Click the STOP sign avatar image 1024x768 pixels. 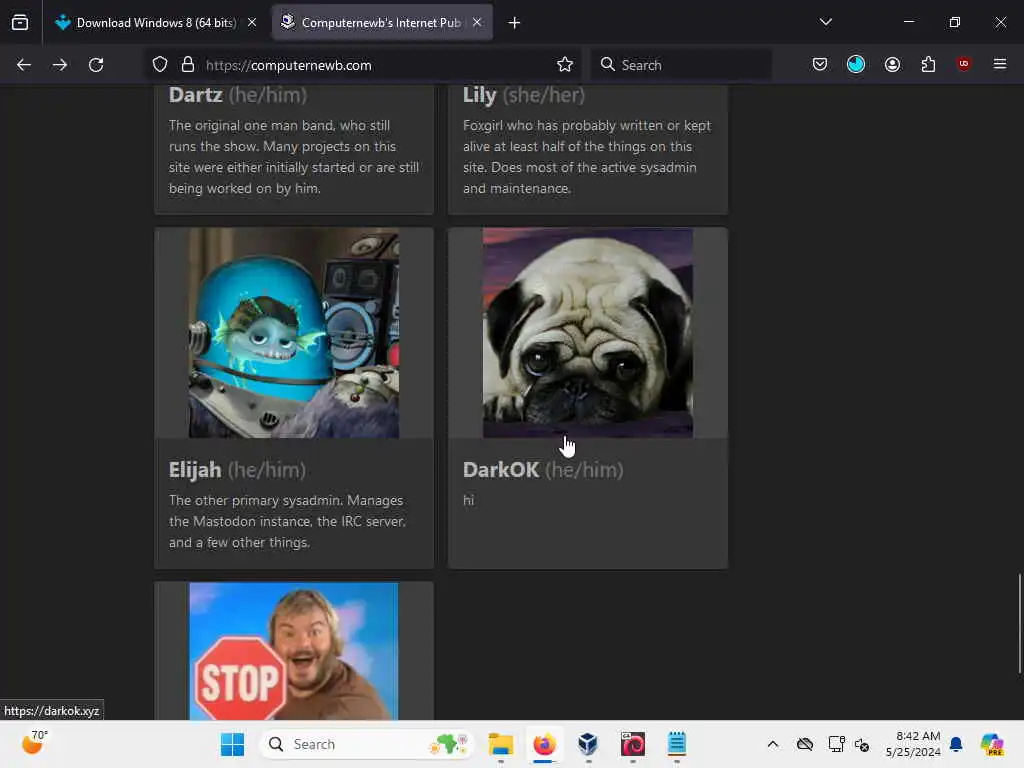point(294,652)
